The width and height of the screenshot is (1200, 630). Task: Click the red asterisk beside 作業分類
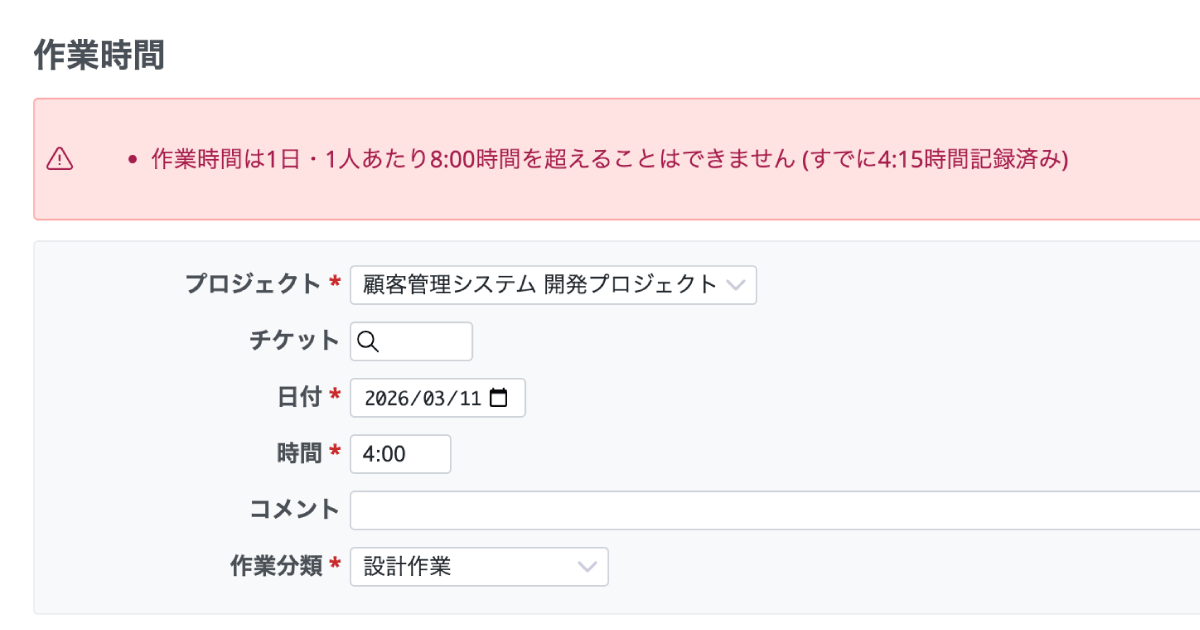[x=335, y=565]
